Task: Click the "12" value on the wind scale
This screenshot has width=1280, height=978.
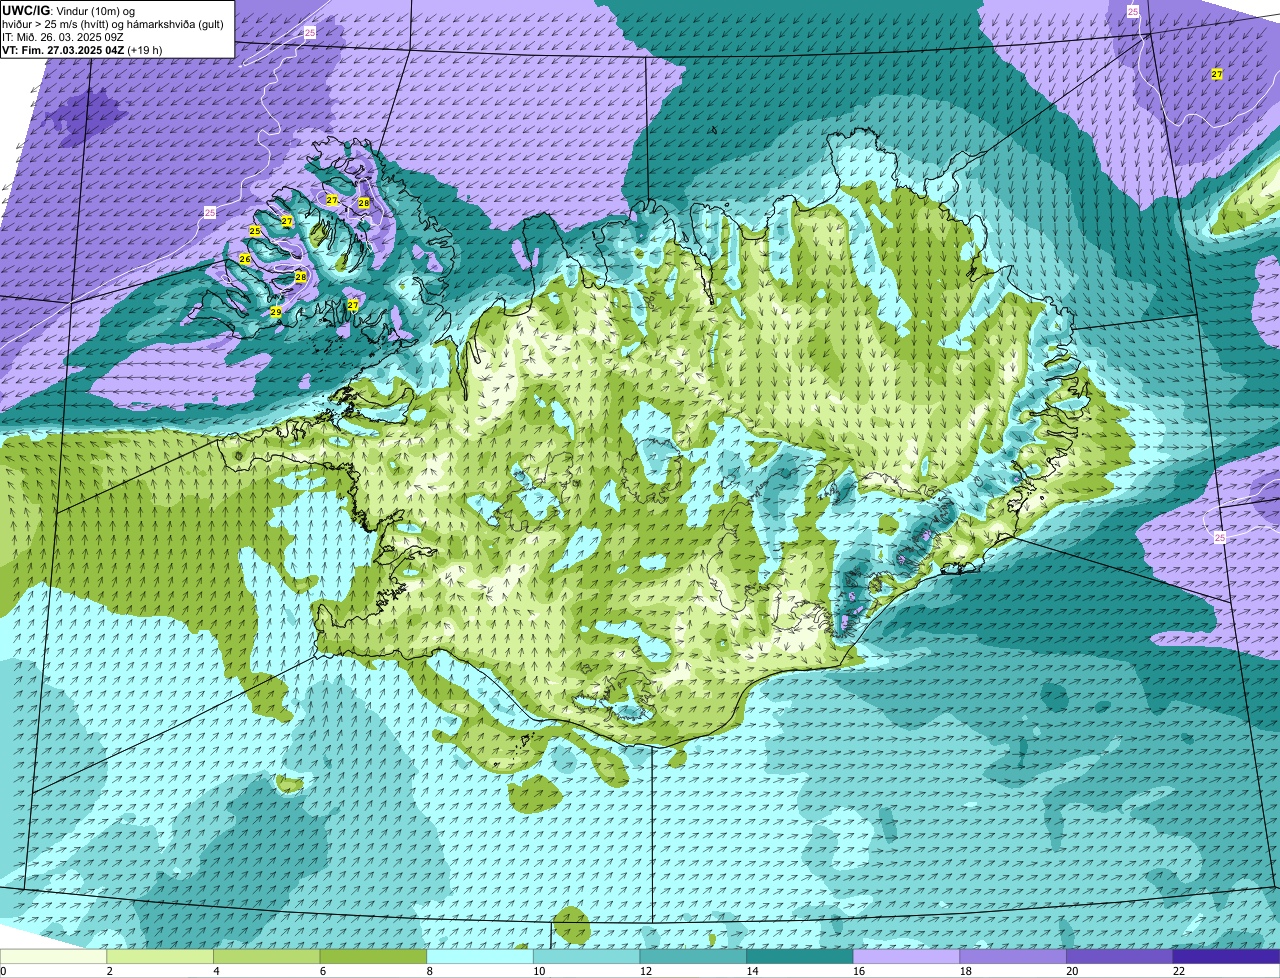Action: [645, 971]
